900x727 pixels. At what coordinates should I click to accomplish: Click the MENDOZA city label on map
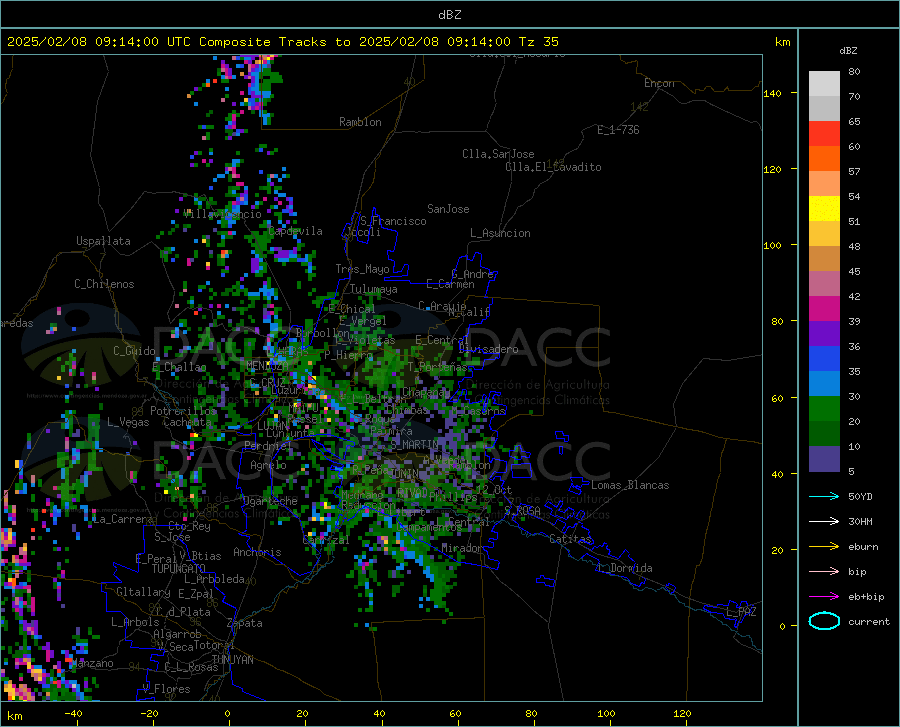coord(267,366)
